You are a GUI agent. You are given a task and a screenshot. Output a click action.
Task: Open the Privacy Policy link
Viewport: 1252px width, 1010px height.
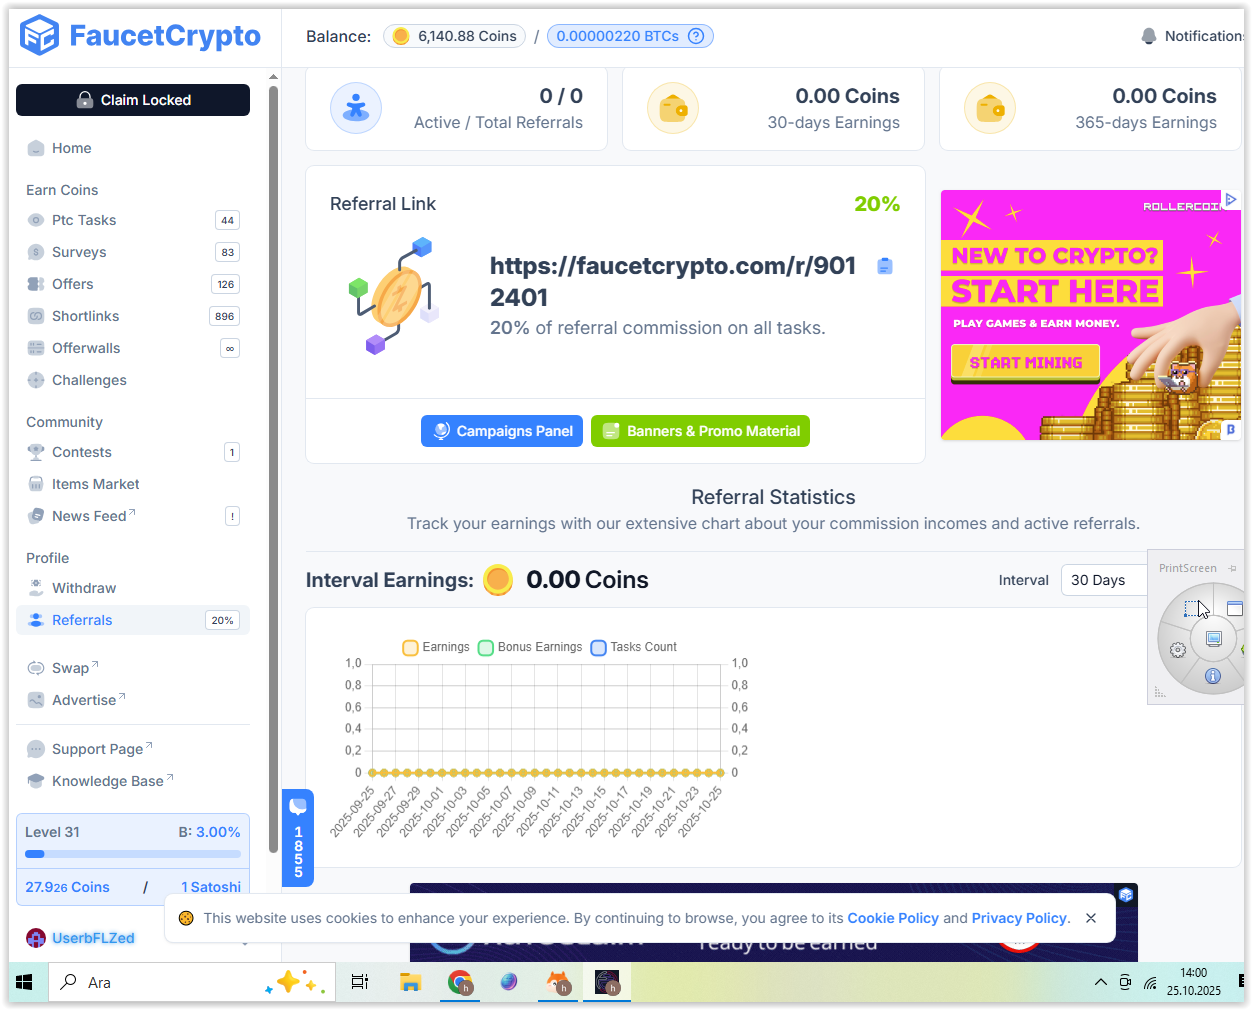tap(1019, 918)
